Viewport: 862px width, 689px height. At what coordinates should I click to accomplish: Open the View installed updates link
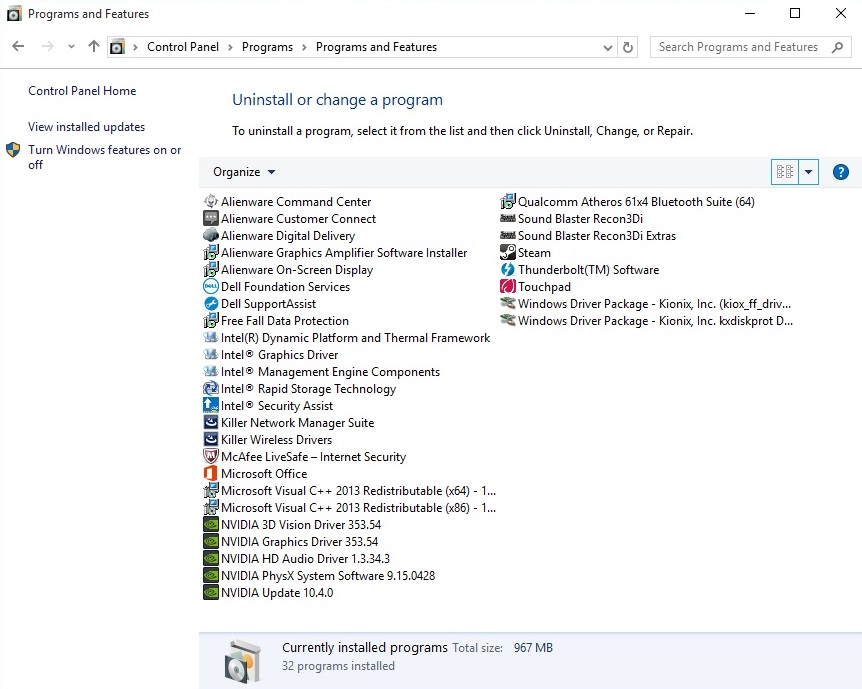coord(86,127)
